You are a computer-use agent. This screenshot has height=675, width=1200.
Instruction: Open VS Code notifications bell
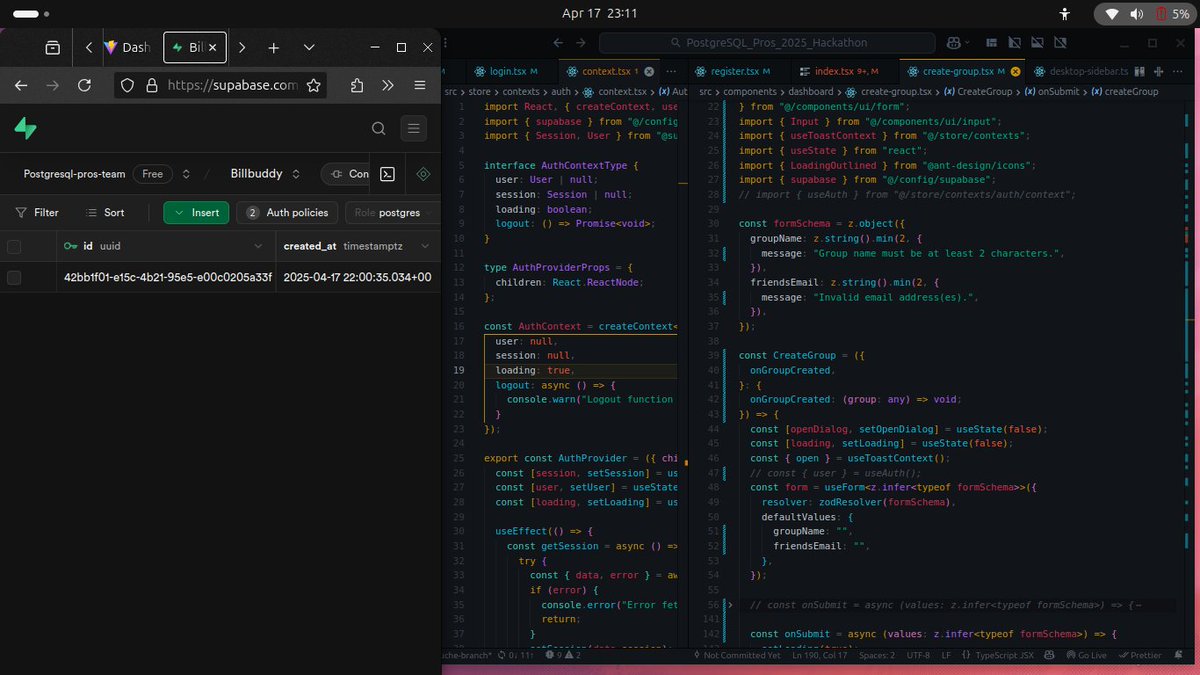(1179, 655)
